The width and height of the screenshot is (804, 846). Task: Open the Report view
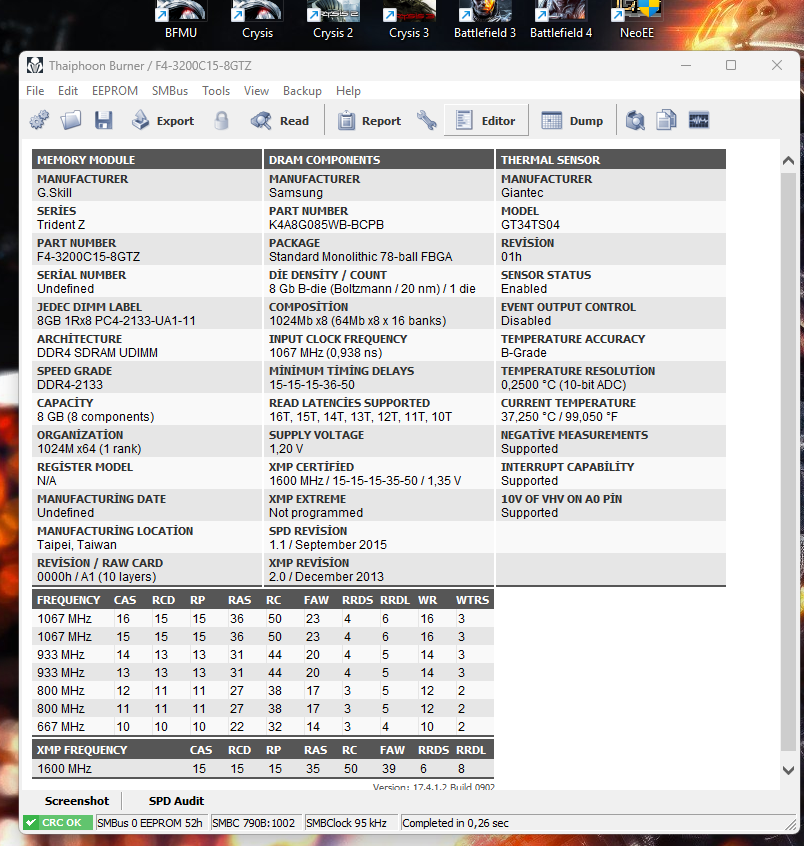[369, 120]
